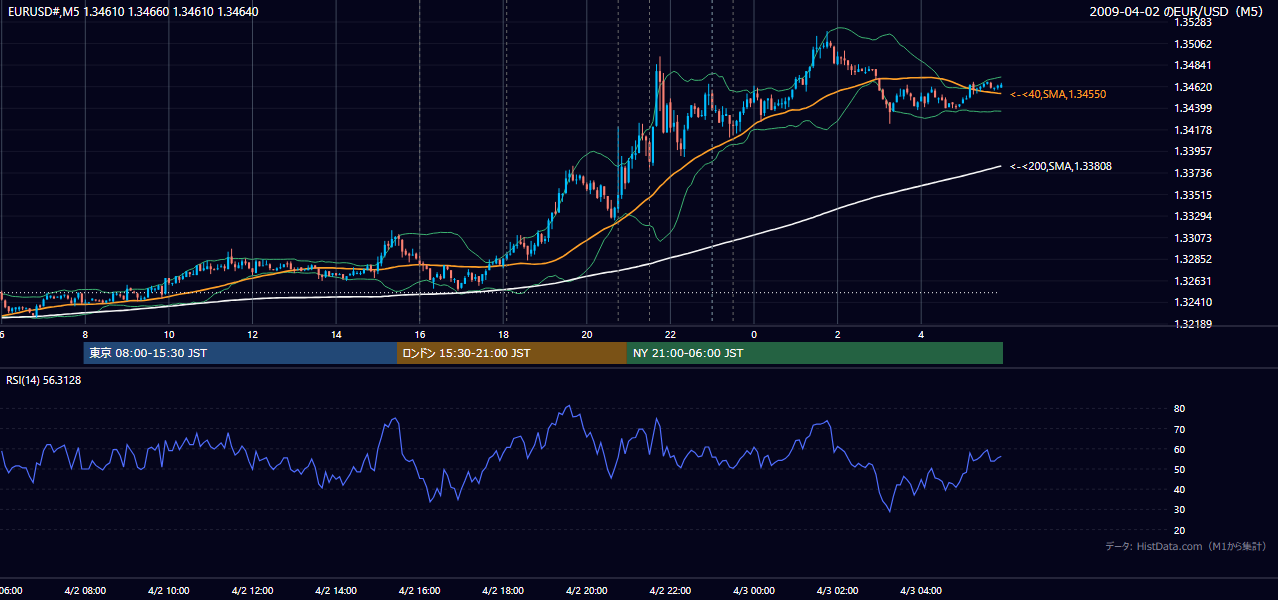Click RSI scale value 60

(x=1179, y=449)
